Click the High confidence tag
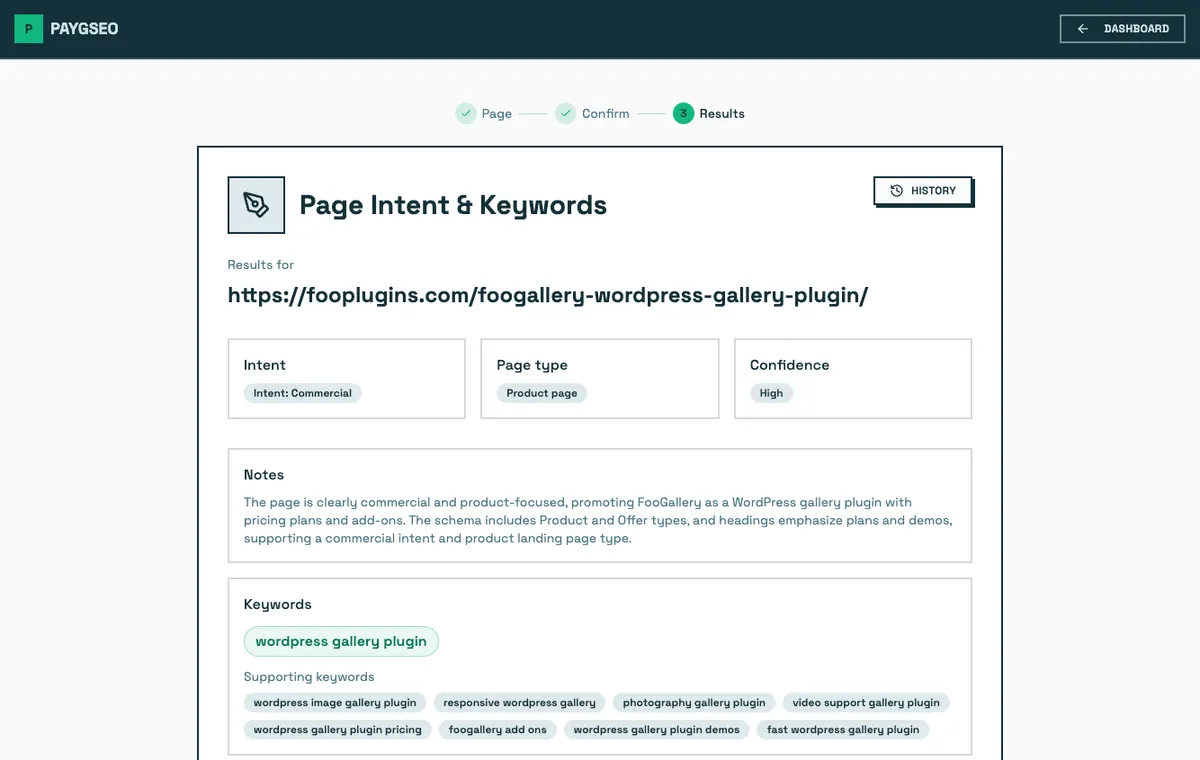This screenshot has width=1200, height=760. click(x=771, y=393)
